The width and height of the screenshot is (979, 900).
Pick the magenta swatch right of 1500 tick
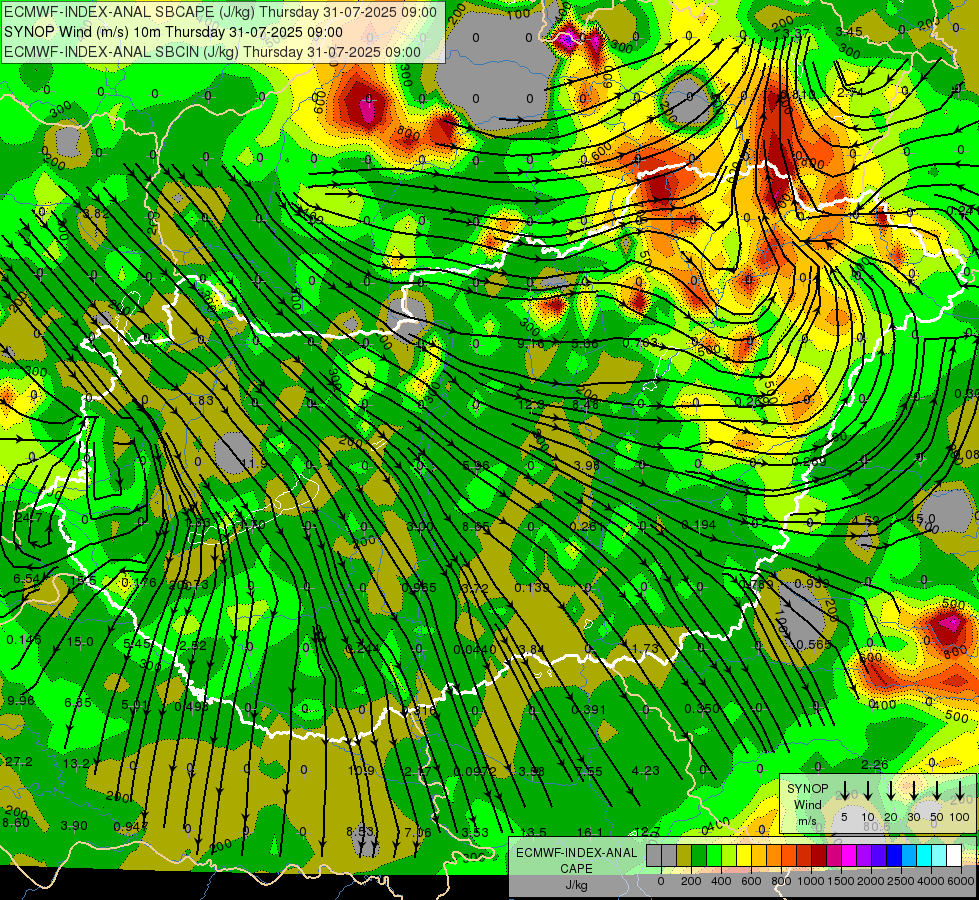(849, 856)
